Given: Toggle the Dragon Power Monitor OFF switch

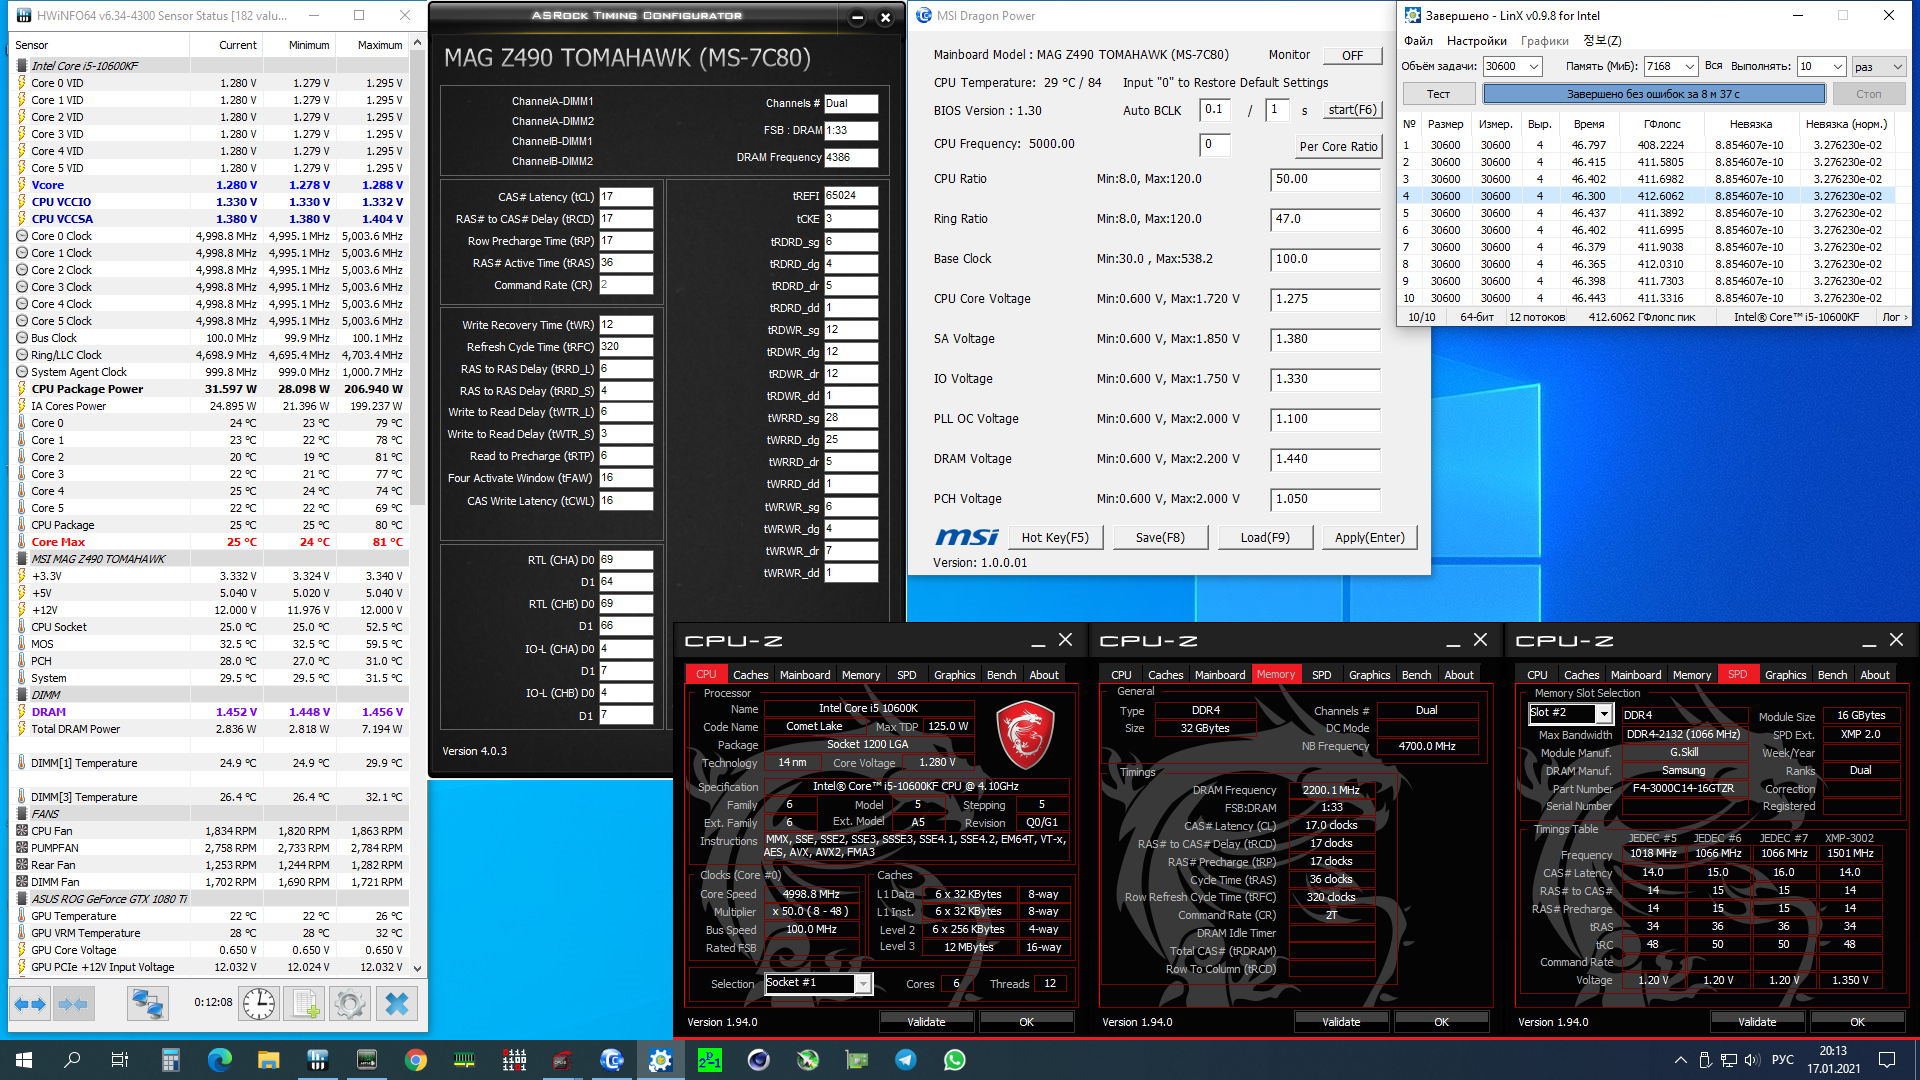Looking at the screenshot, I should tap(1352, 56).
